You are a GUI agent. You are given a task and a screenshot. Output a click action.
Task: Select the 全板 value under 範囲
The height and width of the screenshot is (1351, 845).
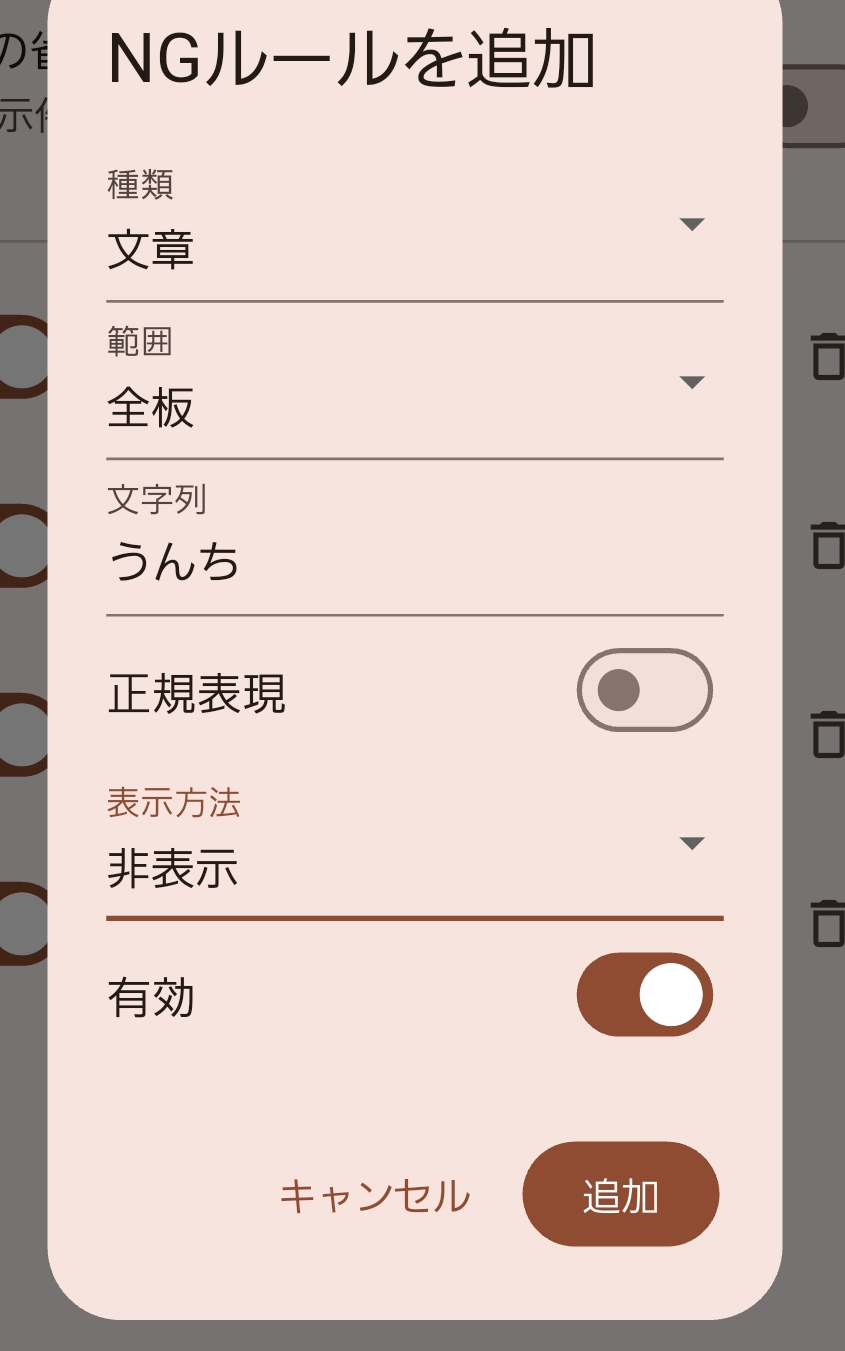(151, 408)
